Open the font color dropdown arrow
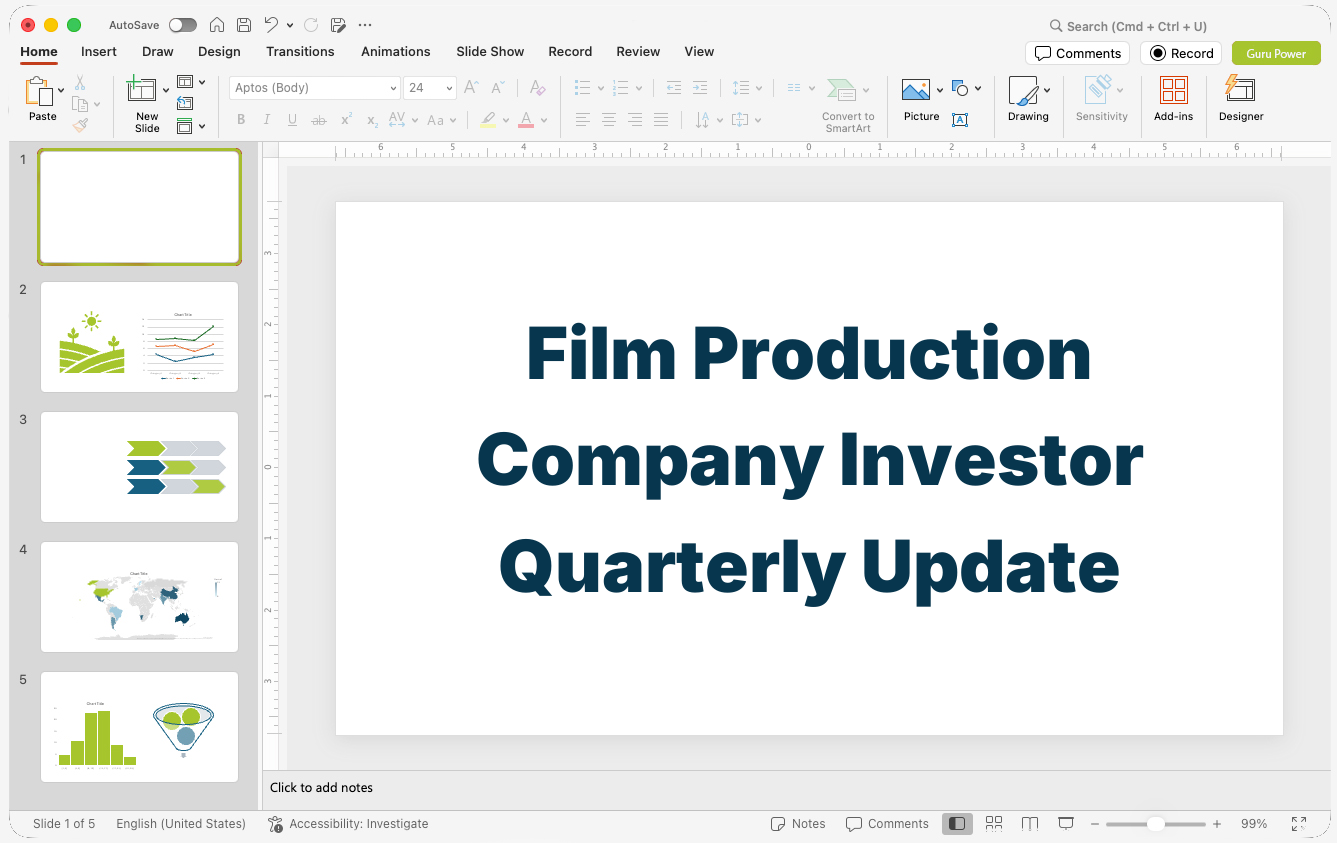The image size is (1337, 843). 544,120
